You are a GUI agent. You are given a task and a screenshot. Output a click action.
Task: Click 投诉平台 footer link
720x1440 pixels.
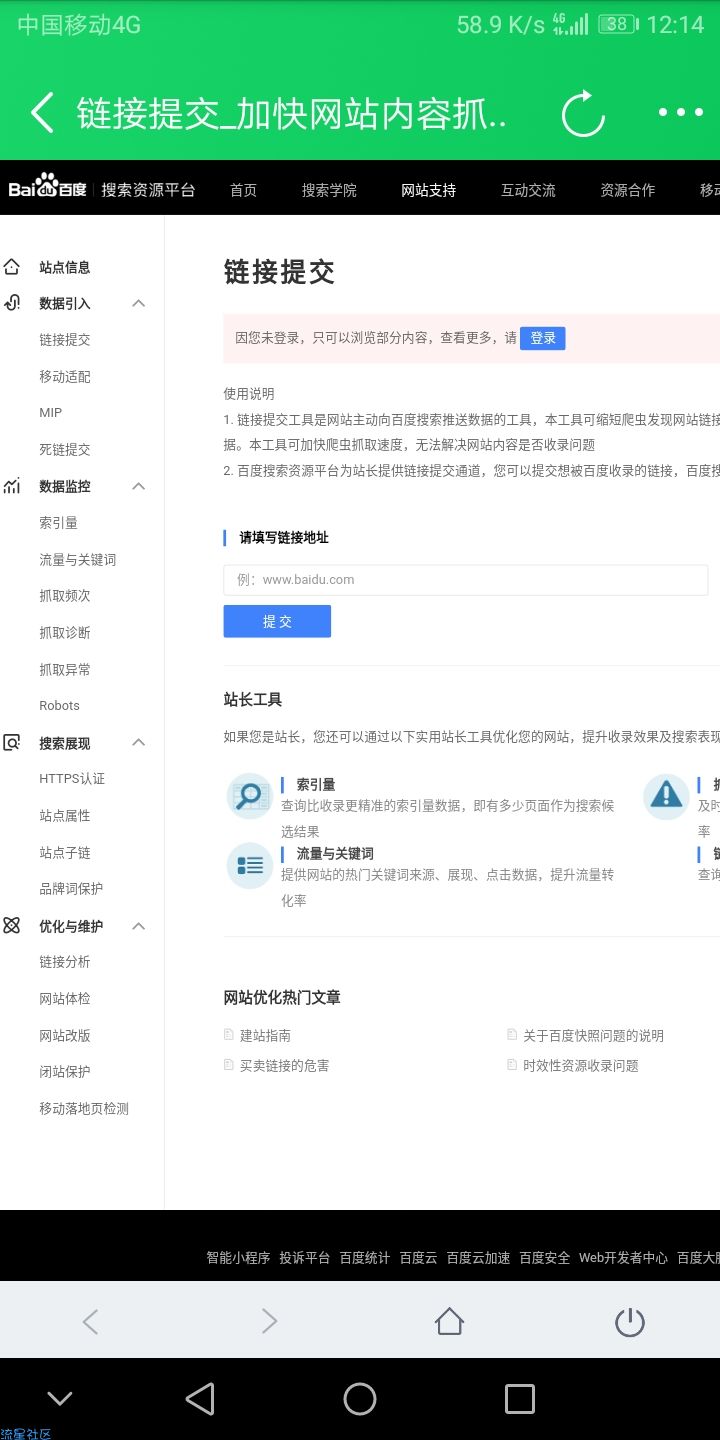coord(304,1258)
